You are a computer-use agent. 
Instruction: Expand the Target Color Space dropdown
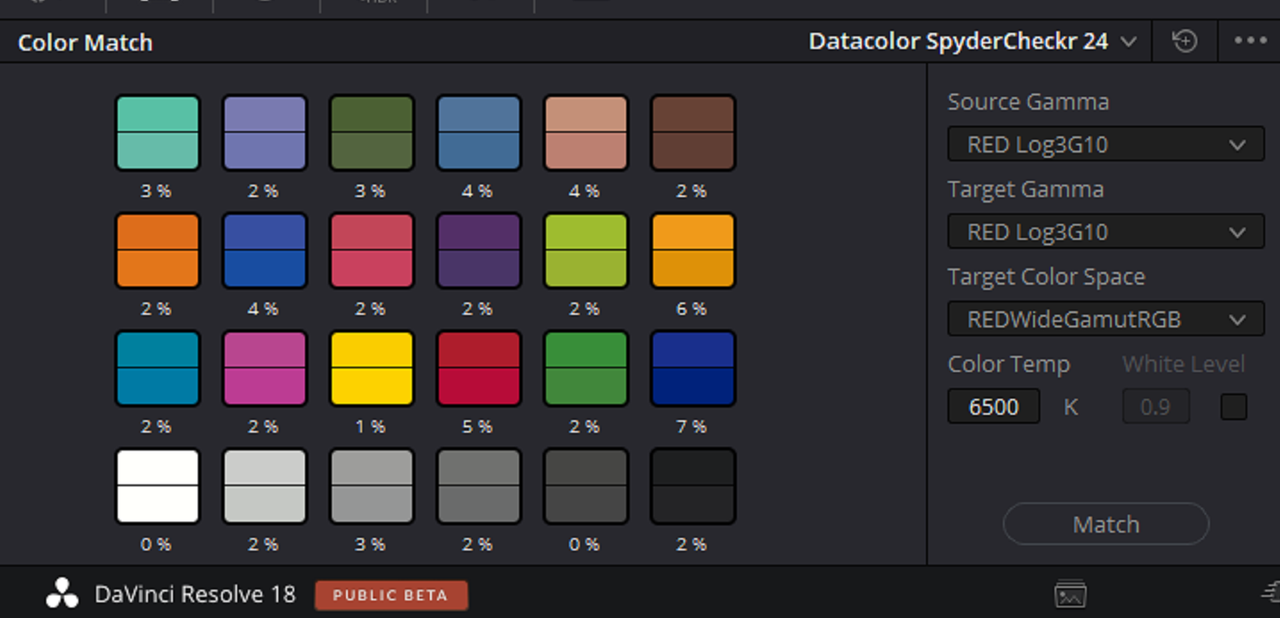point(1106,320)
